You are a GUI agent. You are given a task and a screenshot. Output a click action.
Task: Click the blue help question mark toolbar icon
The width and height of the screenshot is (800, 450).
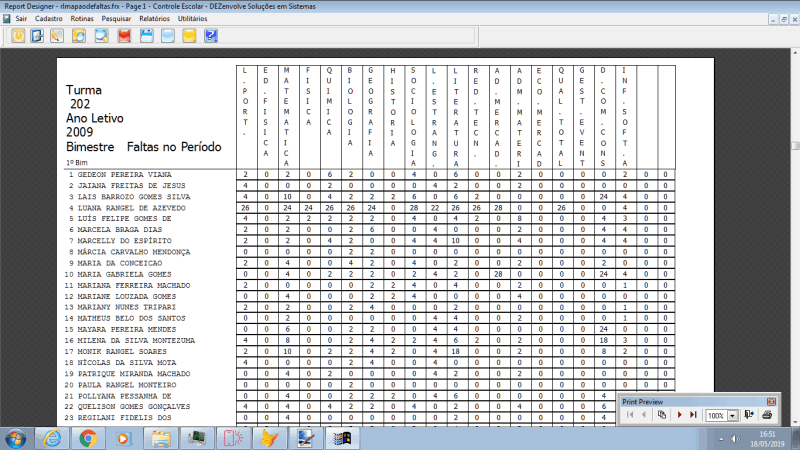[x=211, y=36]
